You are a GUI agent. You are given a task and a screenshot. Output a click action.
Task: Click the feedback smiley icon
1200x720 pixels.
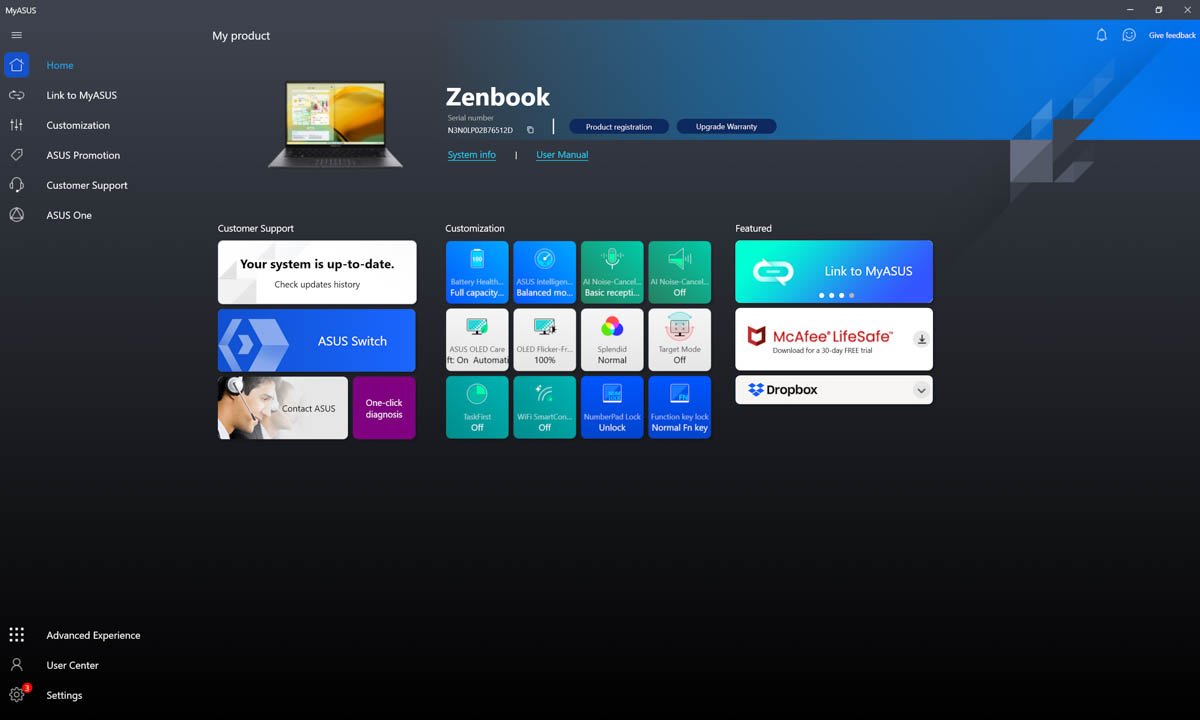1129,35
